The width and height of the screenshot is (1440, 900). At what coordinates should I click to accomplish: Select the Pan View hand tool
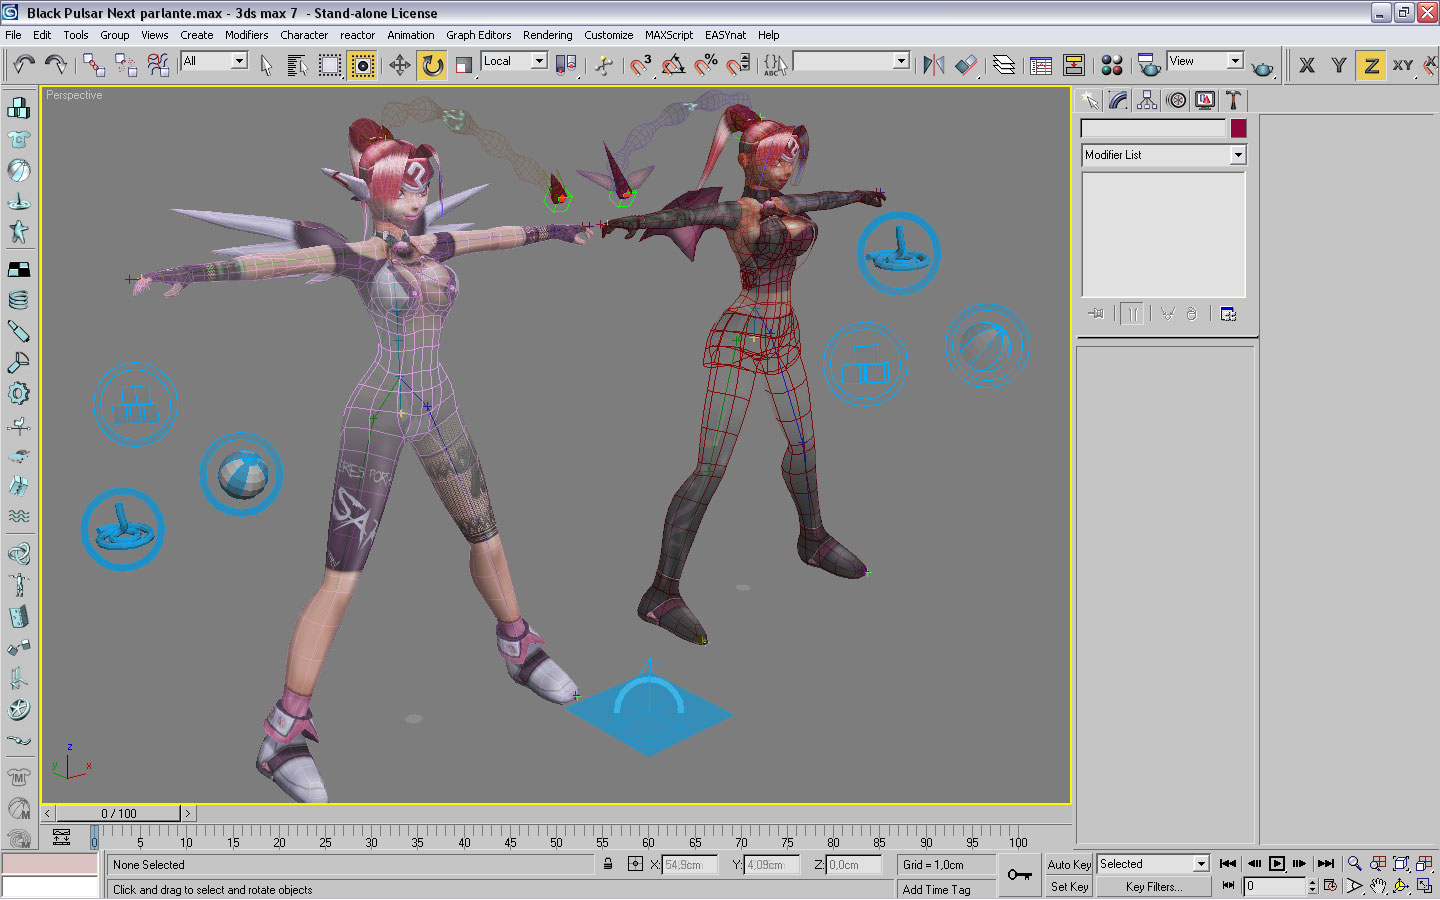click(1378, 886)
